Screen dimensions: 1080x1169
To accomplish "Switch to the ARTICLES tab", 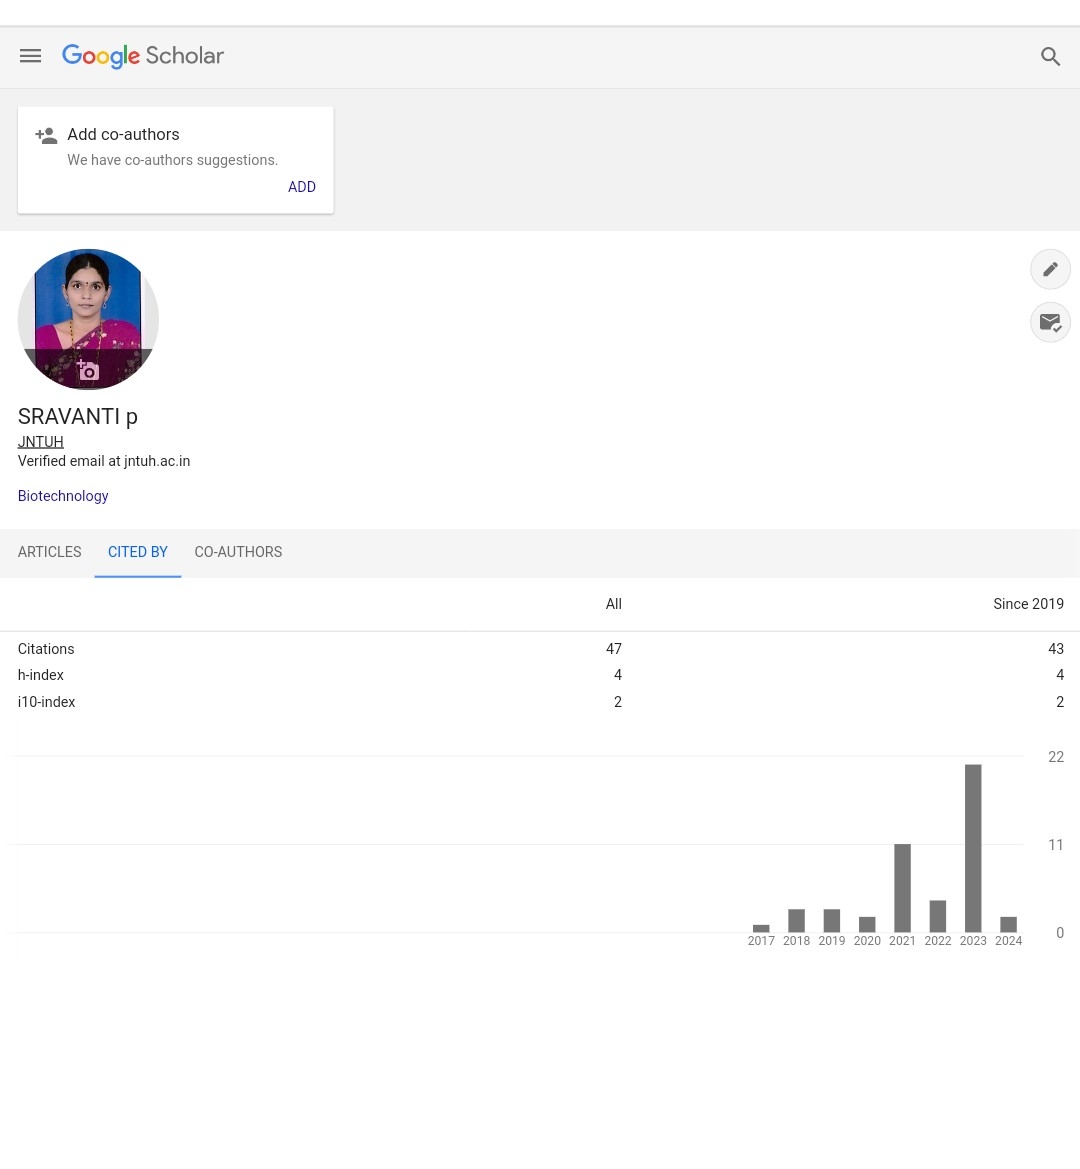I will (x=50, y=552).
